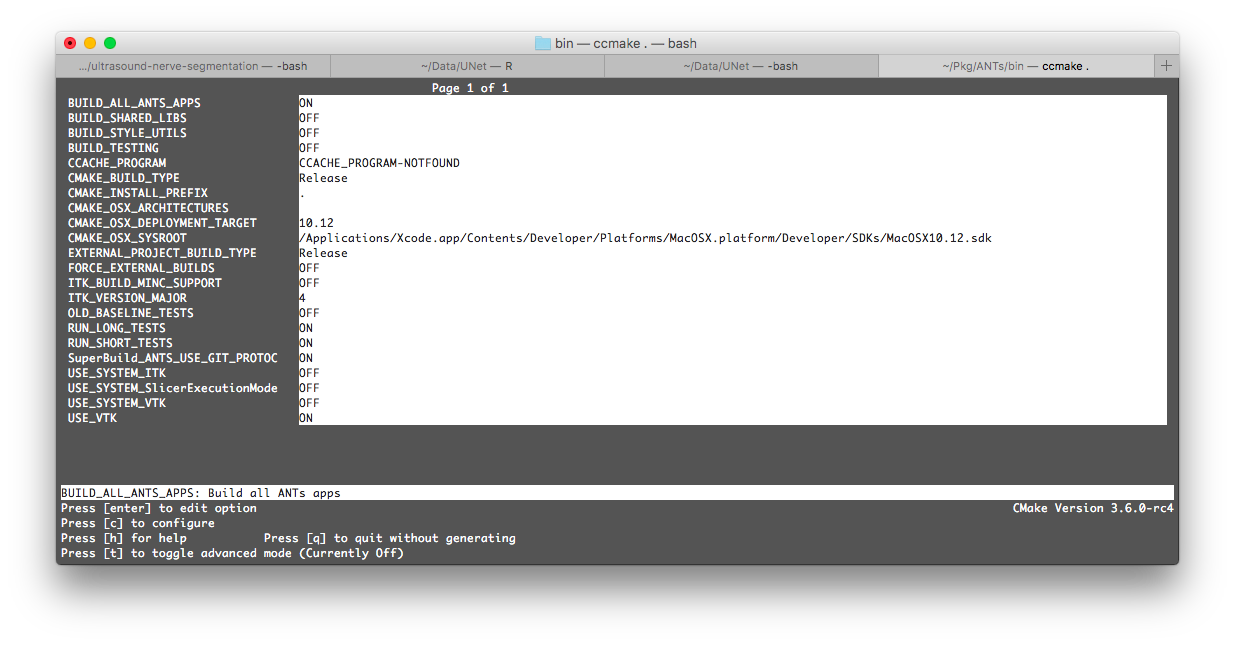Enable USE_SYSTEM_ITK

[309, 372]
